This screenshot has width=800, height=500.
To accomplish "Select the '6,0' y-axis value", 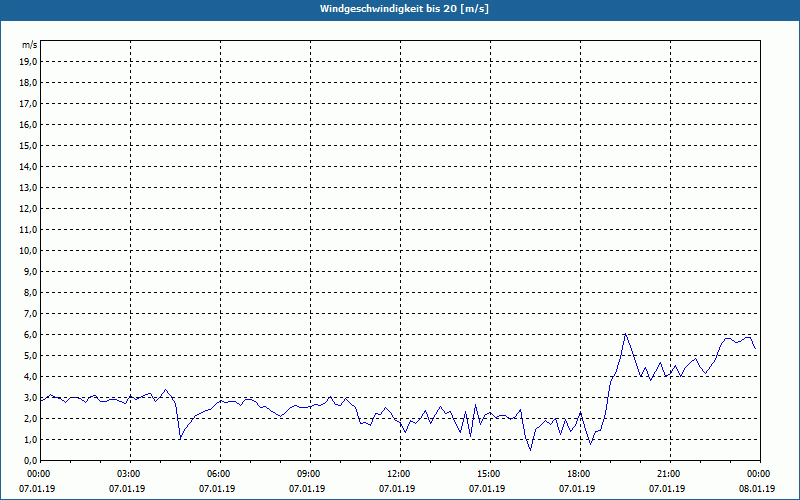I will [x=31, y=335].
